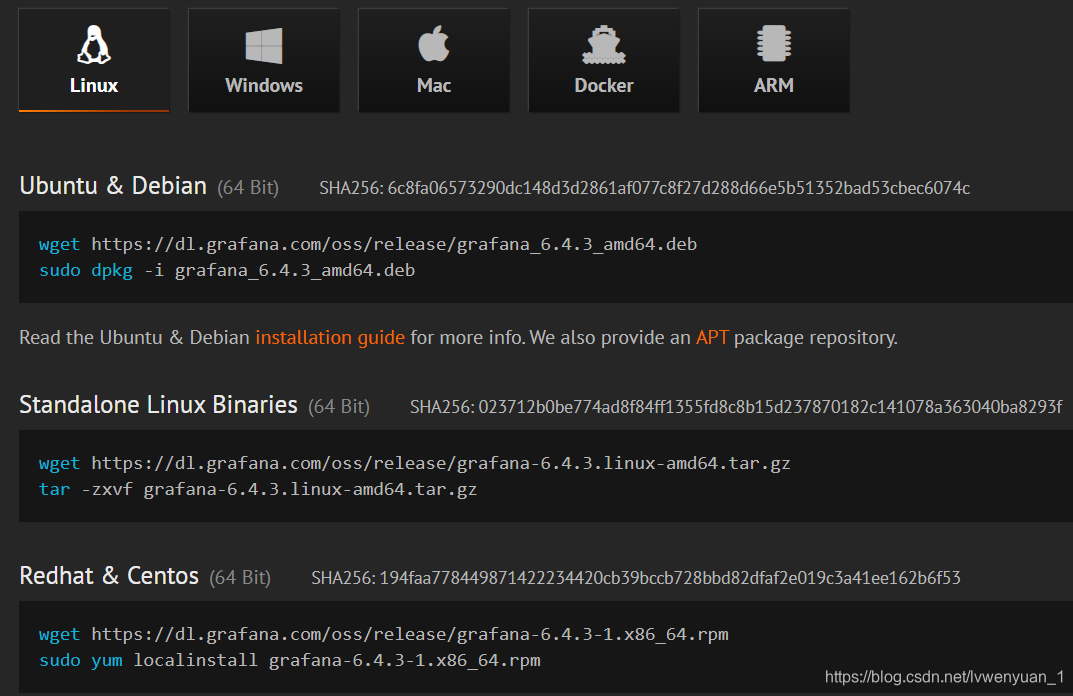This screenshot has width=1073, height=696.
Task: Click the sudo dpkg -i command line
Action: [227, 270]
